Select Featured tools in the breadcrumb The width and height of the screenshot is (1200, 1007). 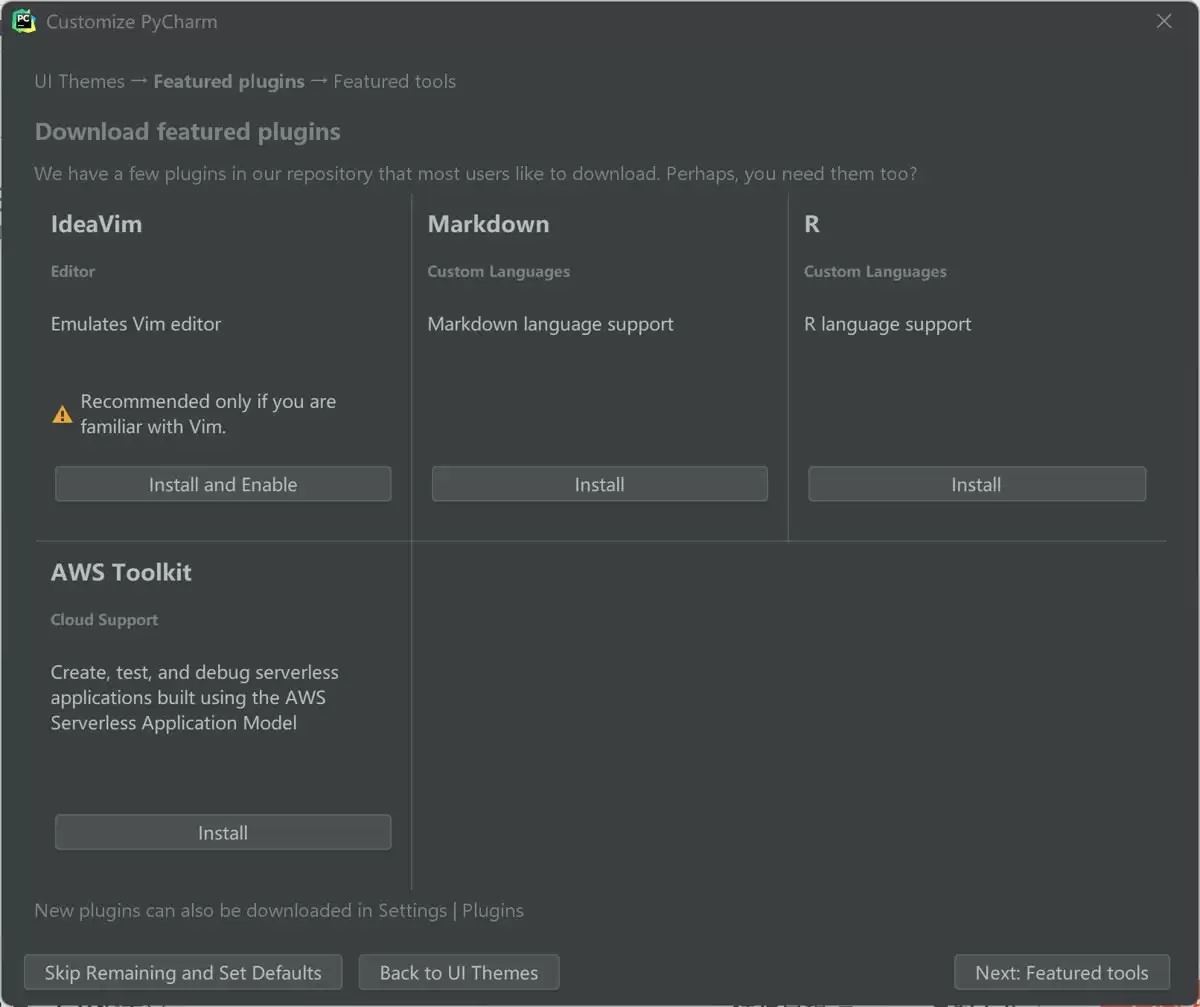point(394,81)
